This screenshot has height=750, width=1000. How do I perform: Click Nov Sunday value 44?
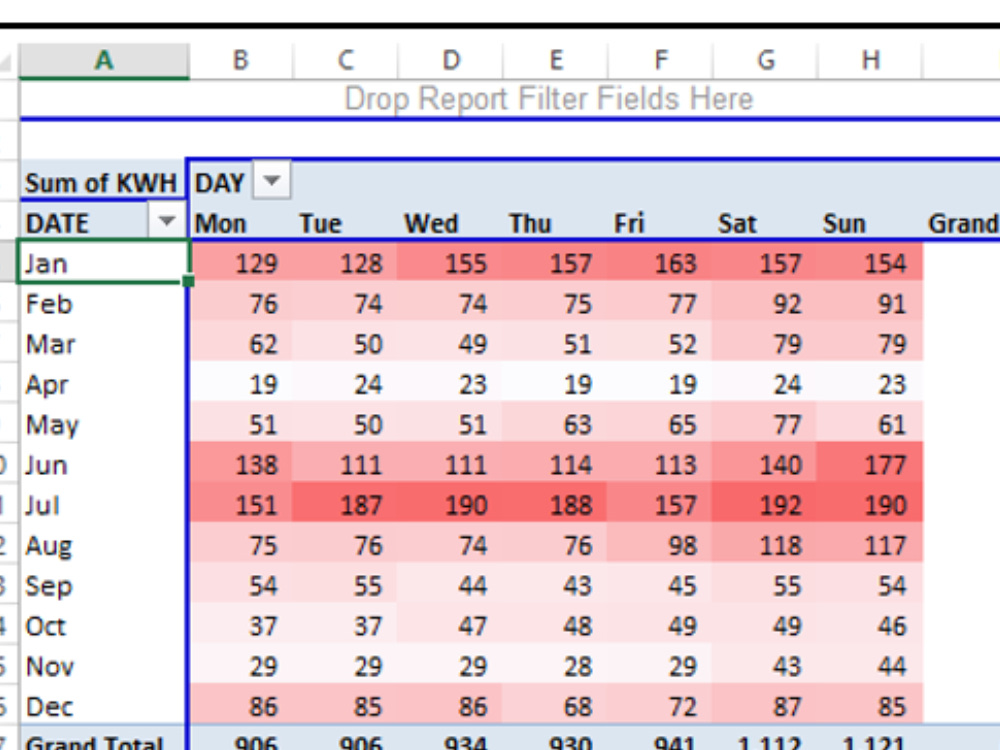[869, 666]
